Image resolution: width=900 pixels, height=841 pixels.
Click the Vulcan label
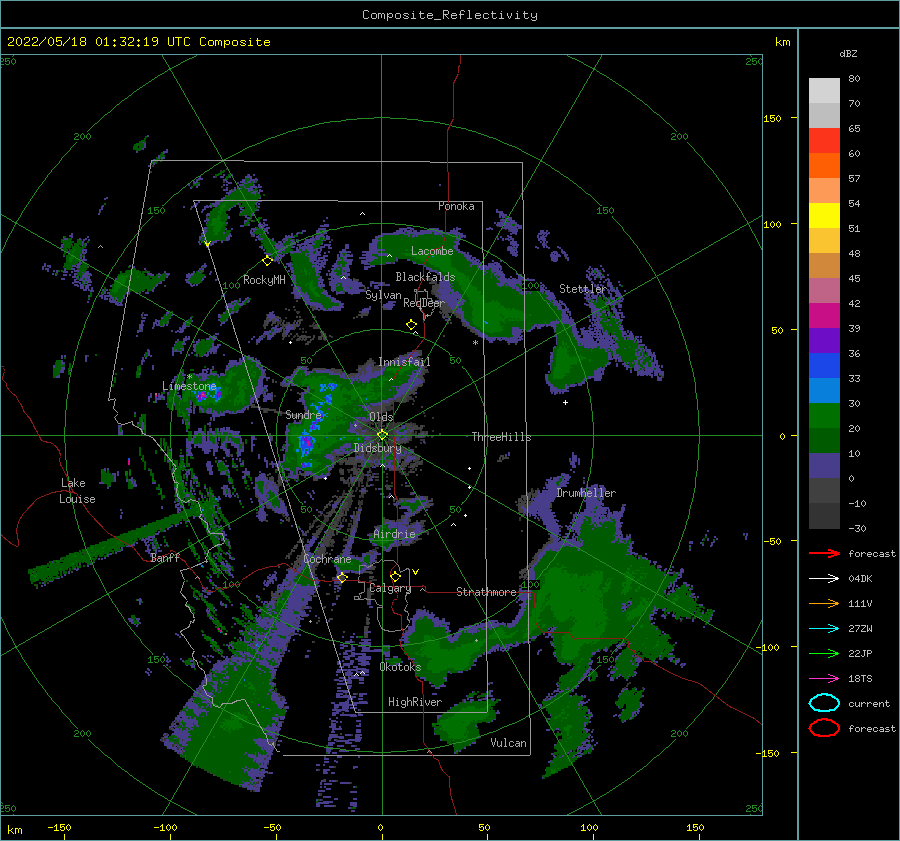pos(509,742)
